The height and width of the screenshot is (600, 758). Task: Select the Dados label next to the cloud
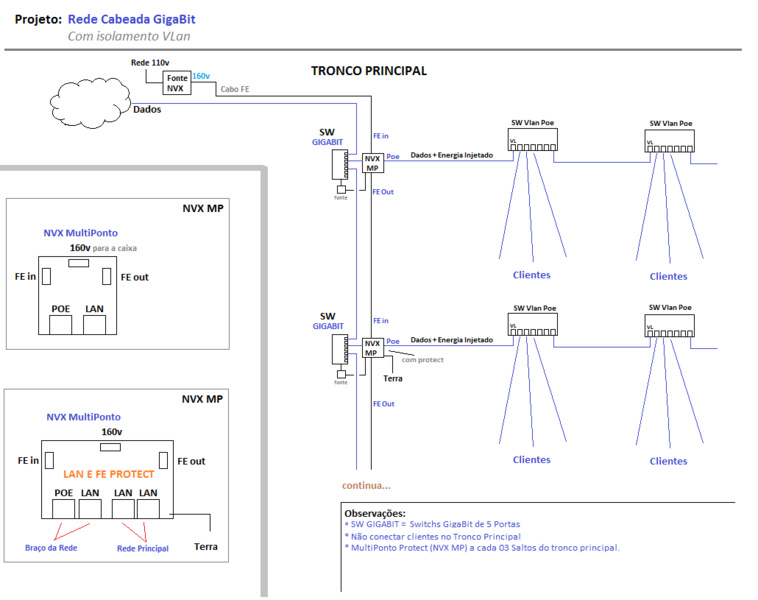click(x=147, y=109)
